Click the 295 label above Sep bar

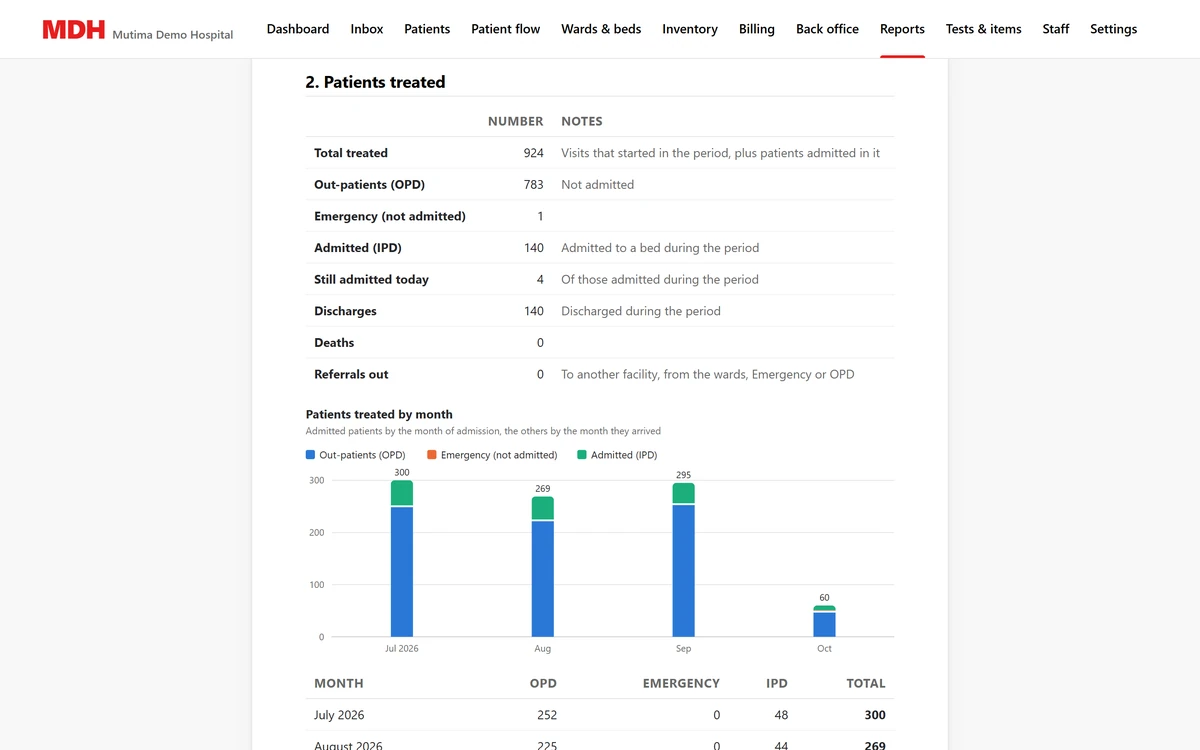(684, 475)
